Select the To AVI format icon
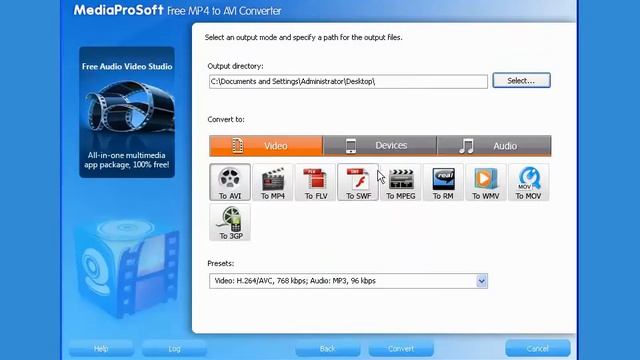 (230, 182)
